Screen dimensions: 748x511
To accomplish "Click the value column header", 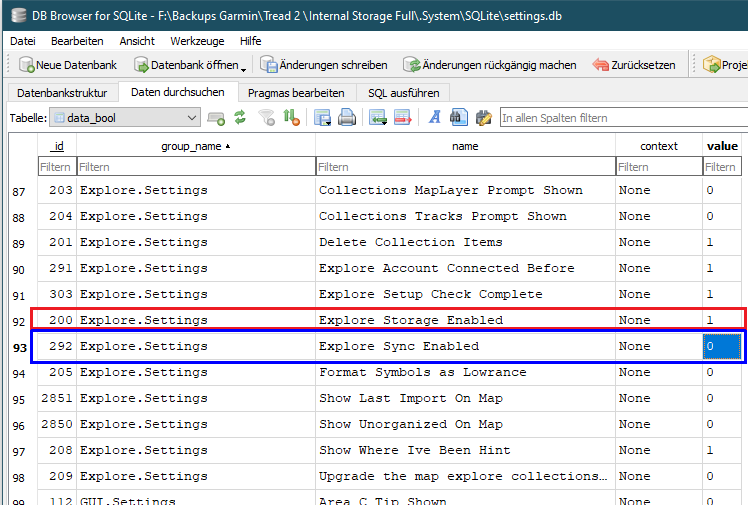I will [x=722, y=146].
